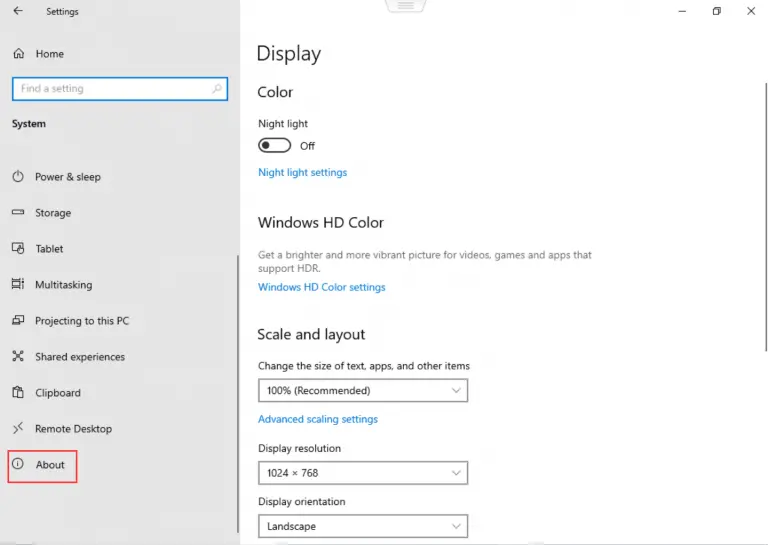
Task: Click the Clipboard icon
Action: coord(18,392)
